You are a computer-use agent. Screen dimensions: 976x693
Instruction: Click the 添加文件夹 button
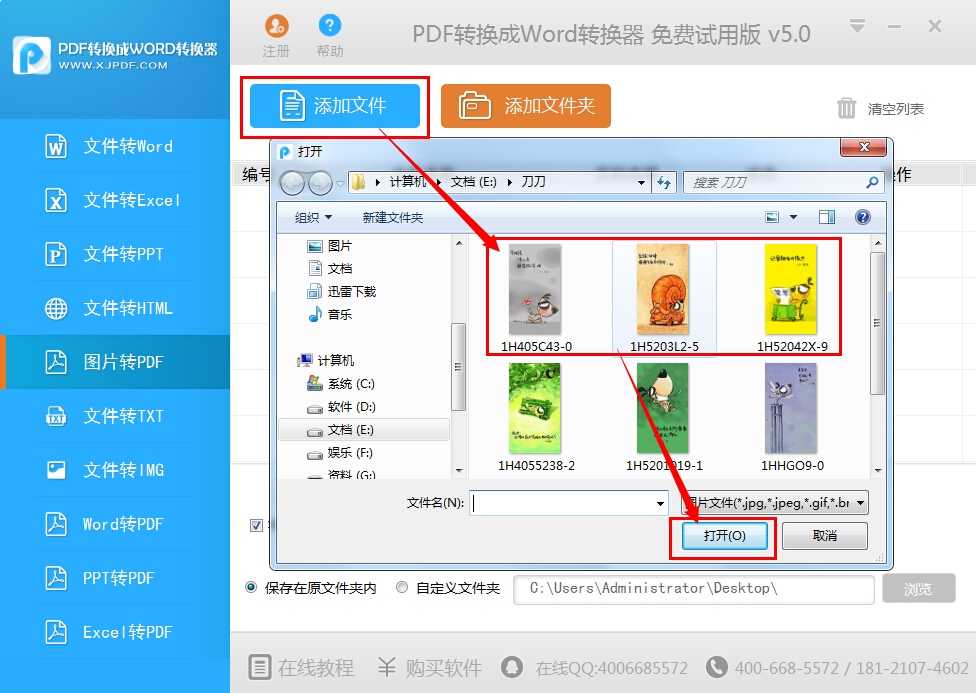tap(526, 106)
